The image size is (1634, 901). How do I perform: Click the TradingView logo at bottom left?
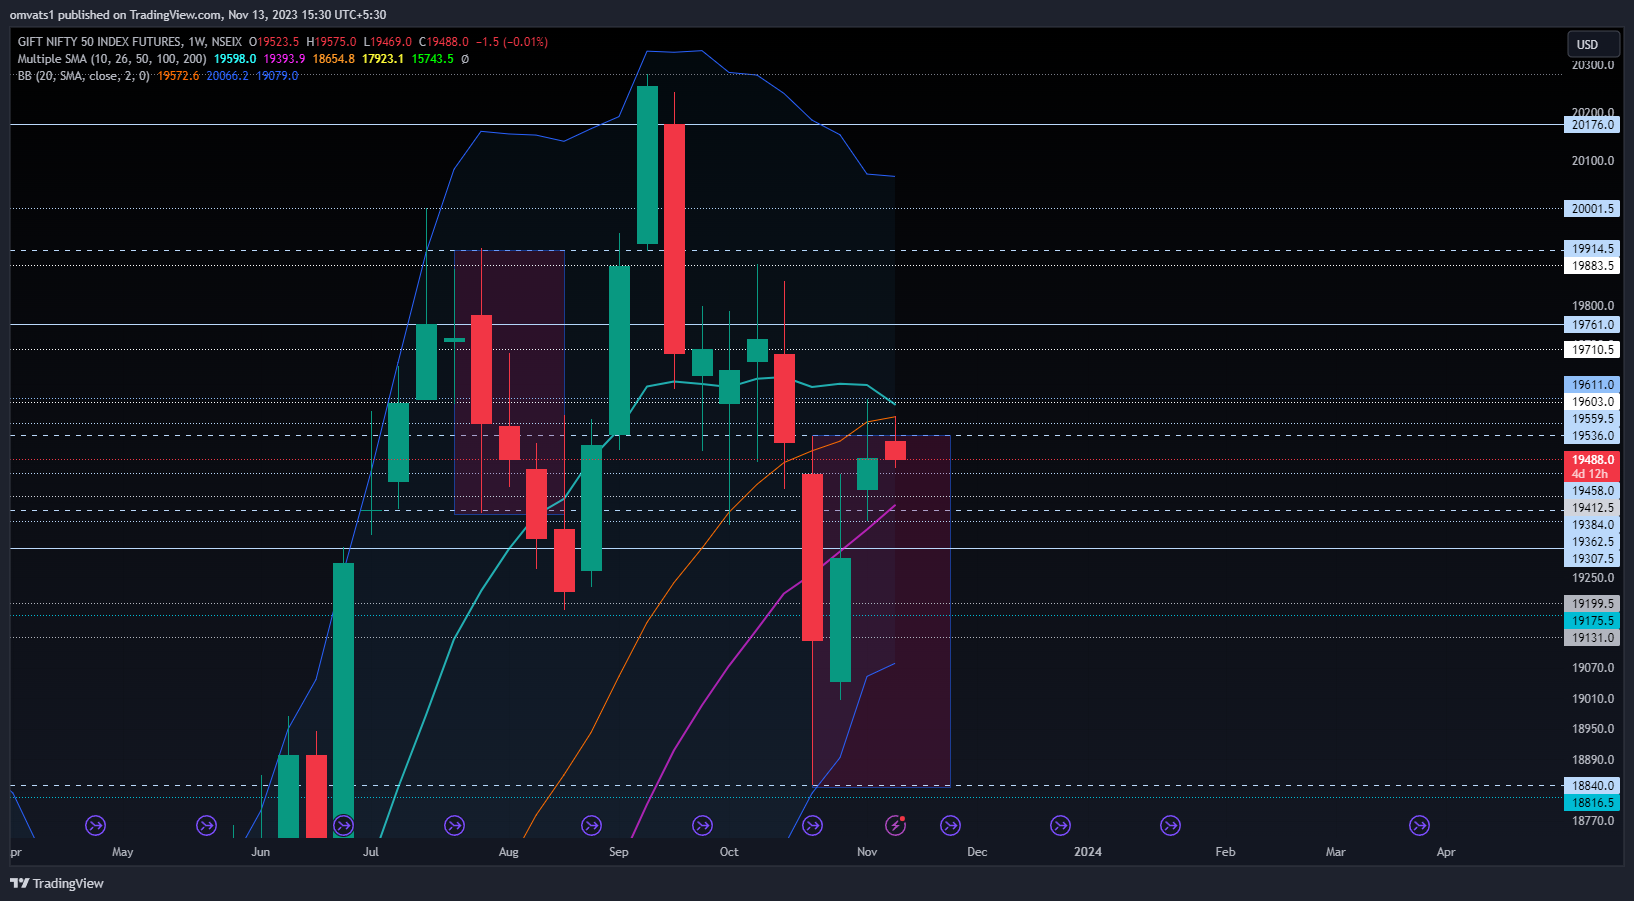57,883
